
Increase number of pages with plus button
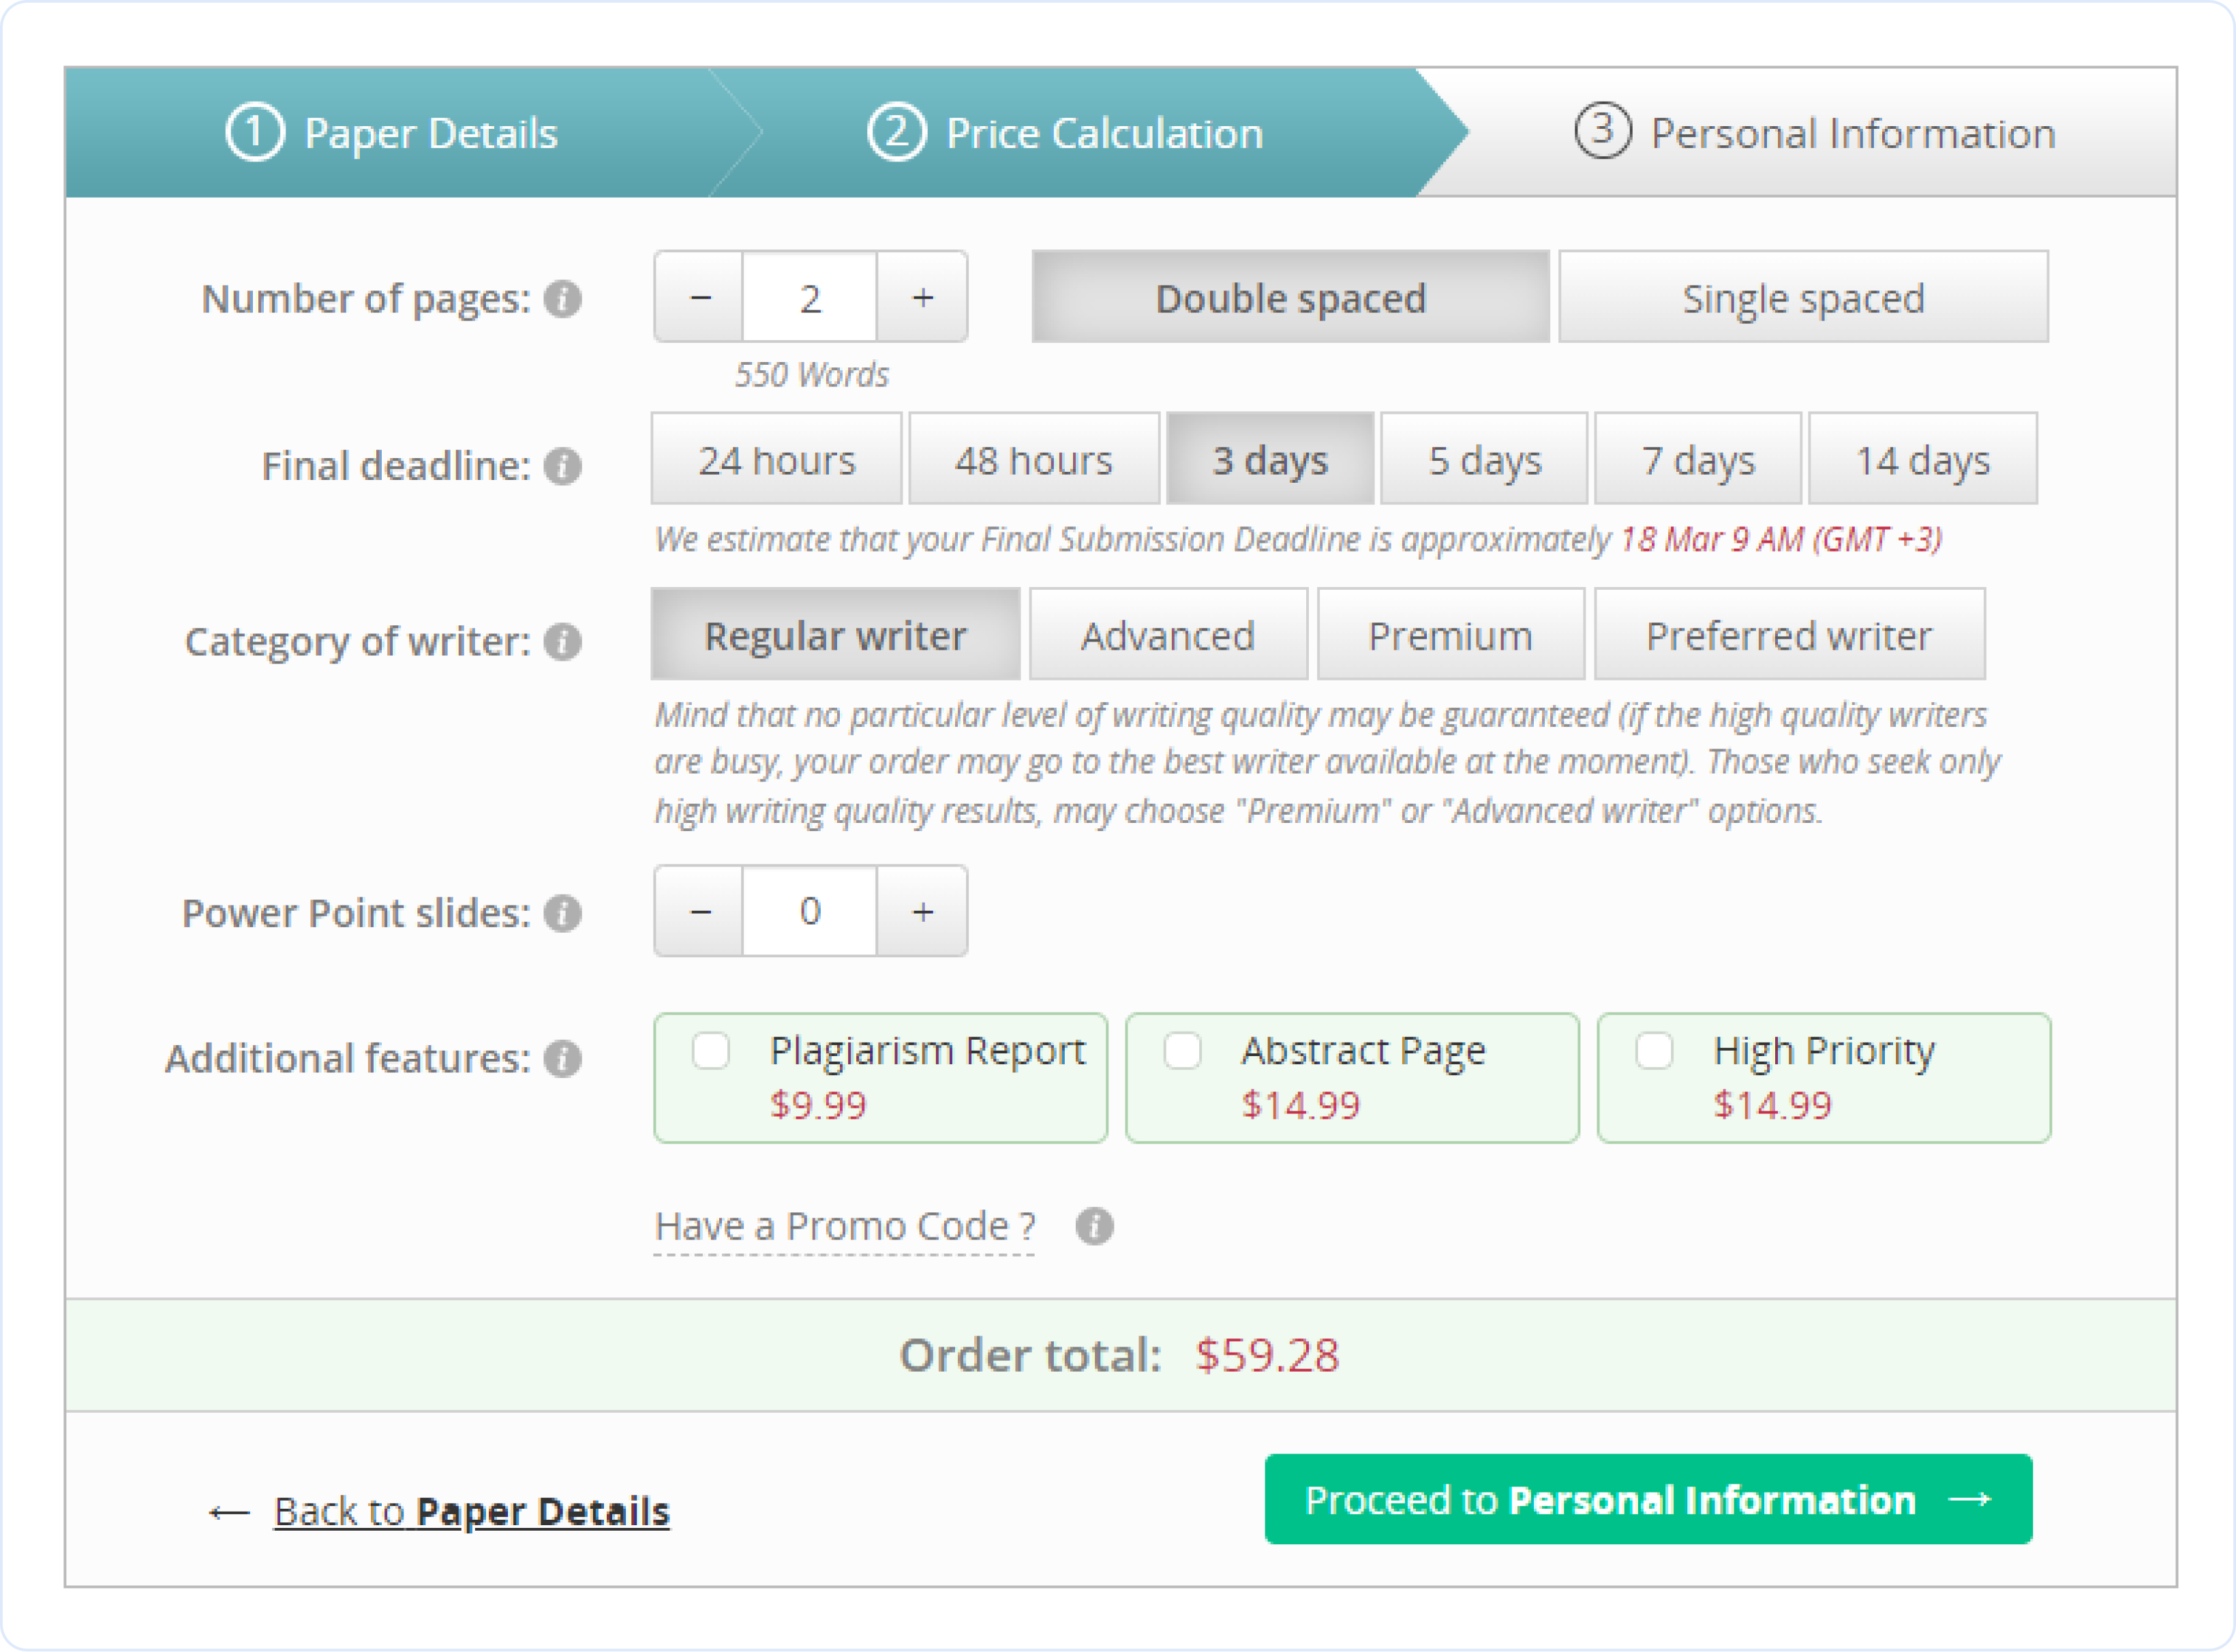[x=922, y=297]
